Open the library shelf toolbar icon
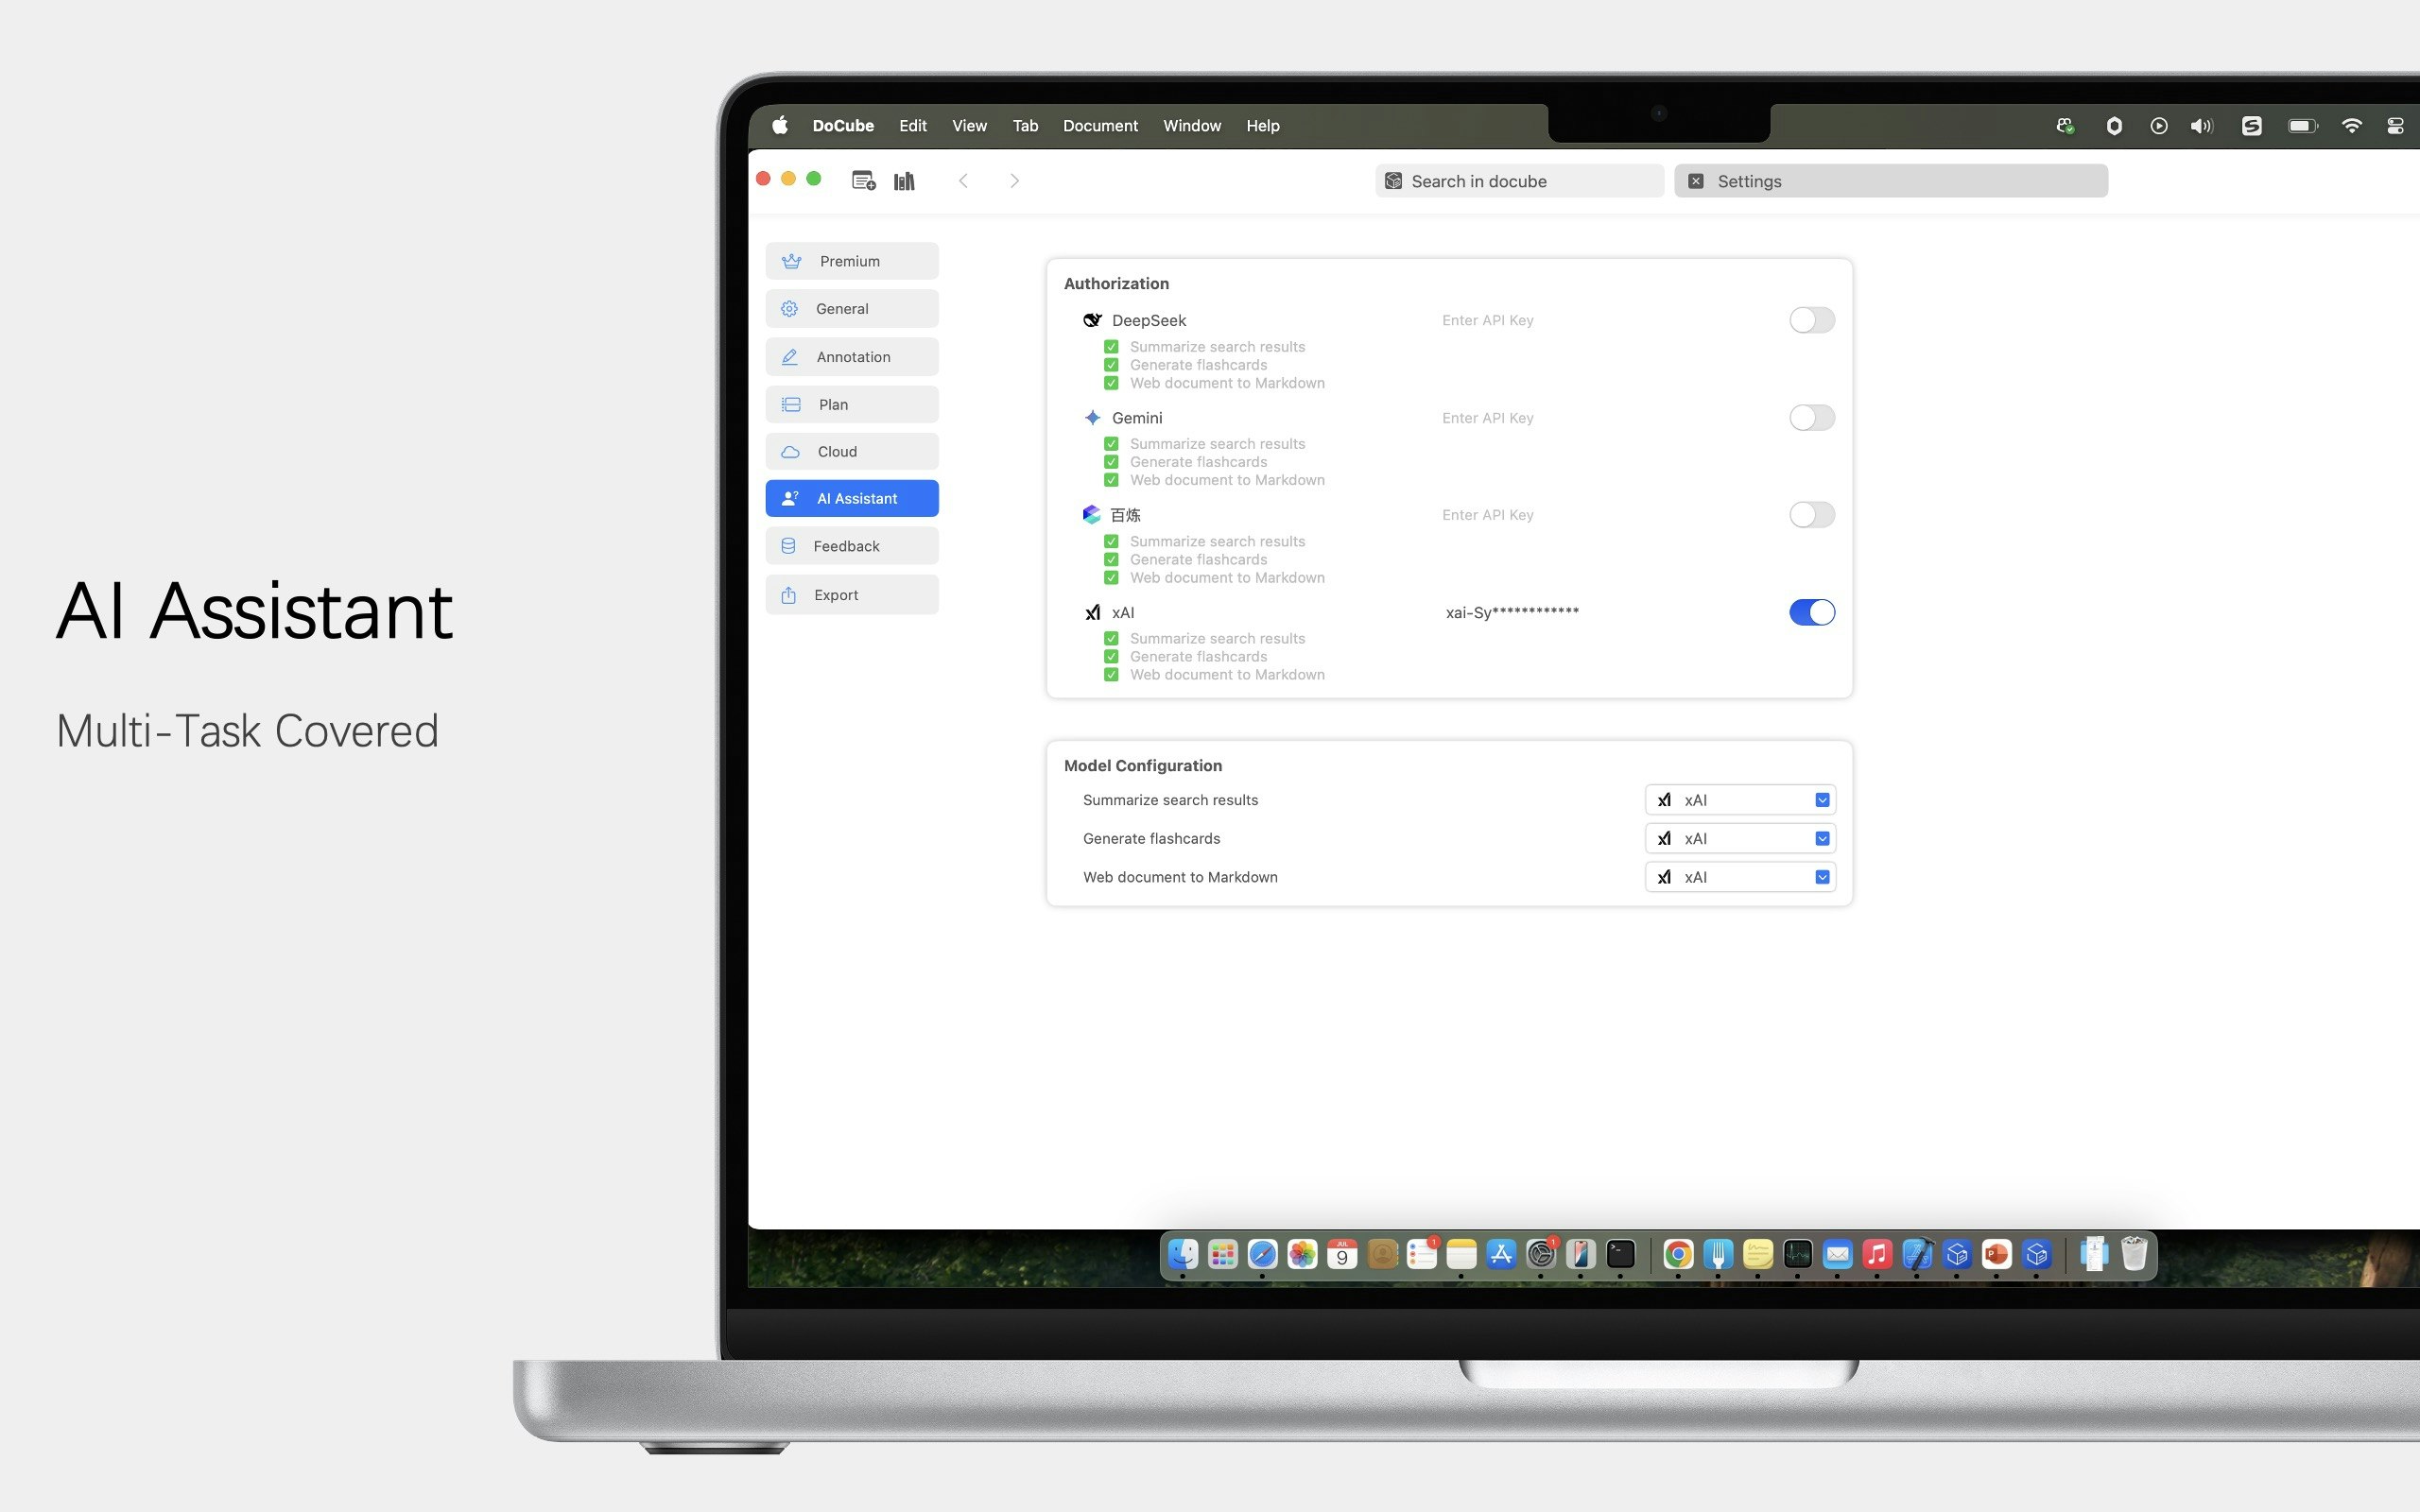2420x1512 pixels. tap(904, 181)
